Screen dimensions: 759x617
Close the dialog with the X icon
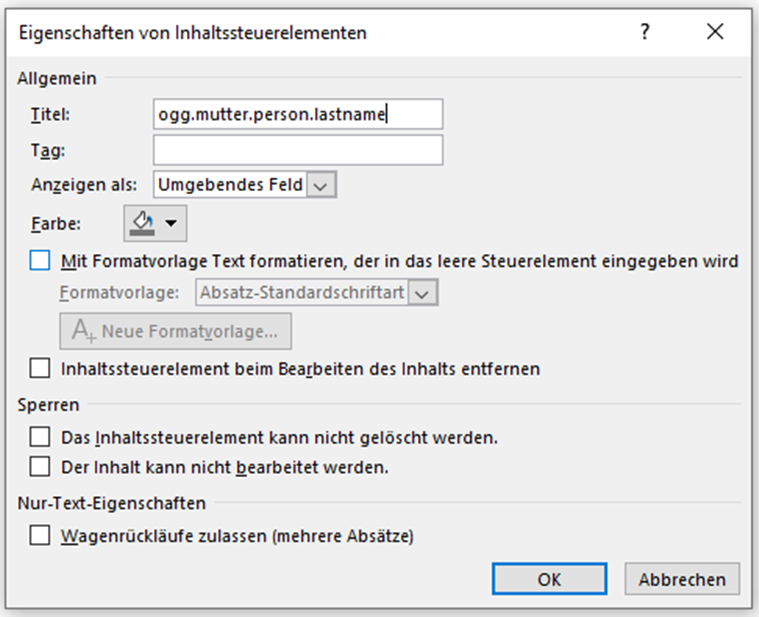[714, 32]
